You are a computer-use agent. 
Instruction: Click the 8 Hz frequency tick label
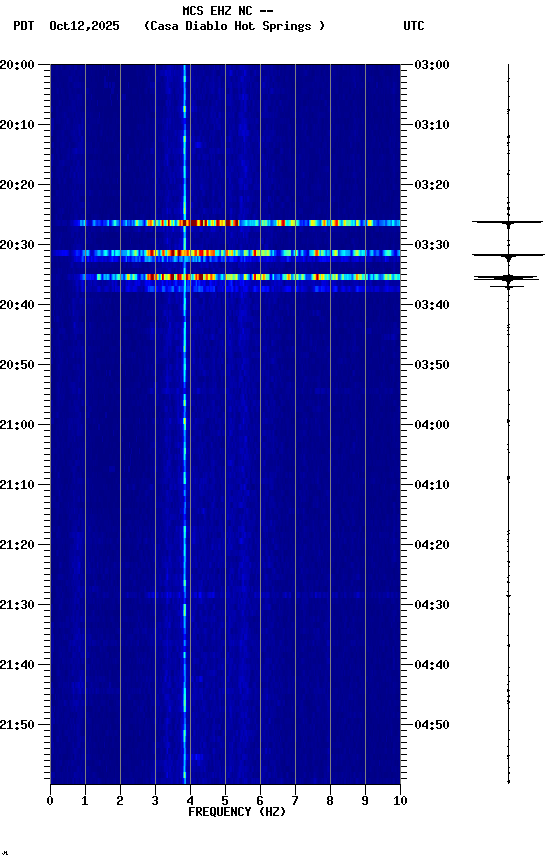[x=330, y=801]
